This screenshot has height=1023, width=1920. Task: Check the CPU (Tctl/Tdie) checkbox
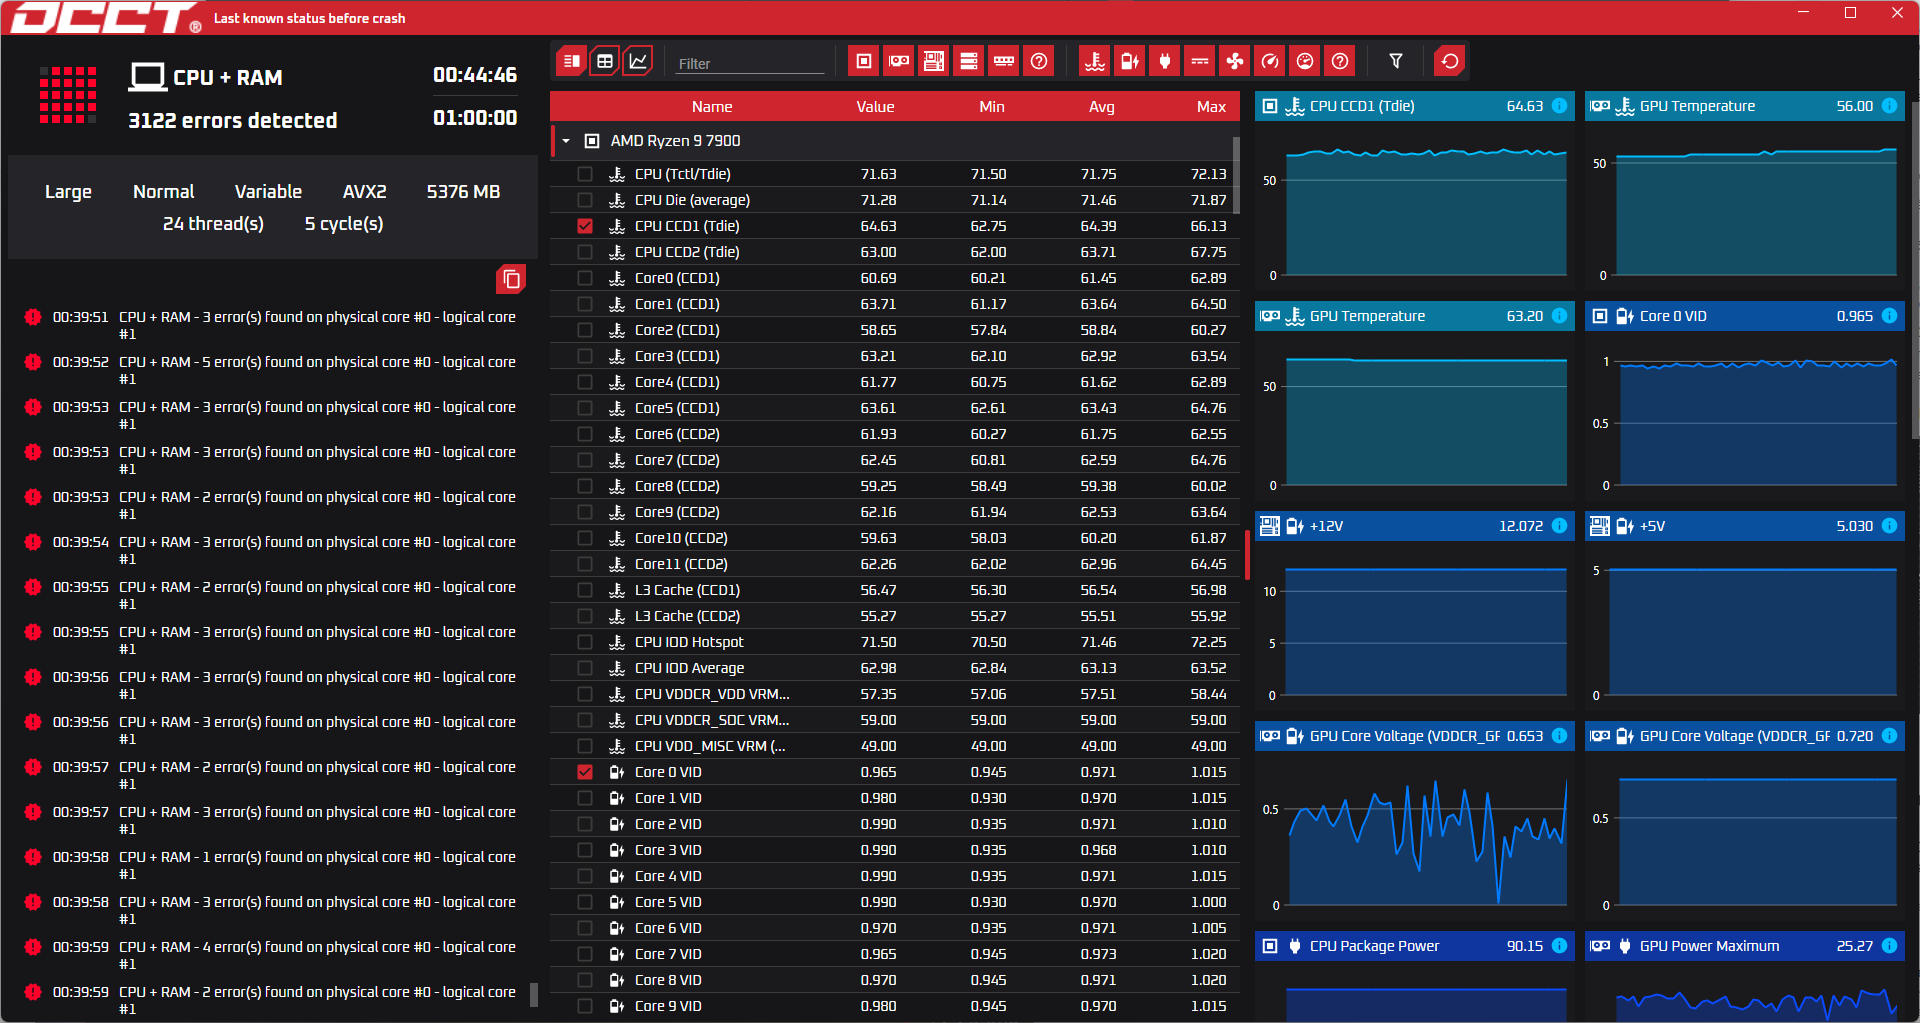pos(585,174)
